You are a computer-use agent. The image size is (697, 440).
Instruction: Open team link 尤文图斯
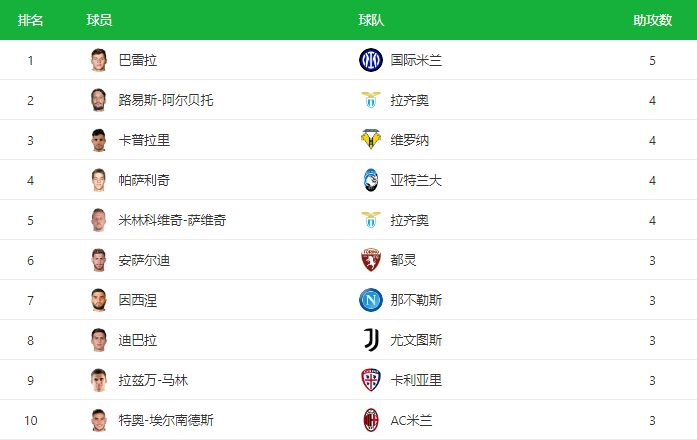pyautogui.click(x=416, y=340)
